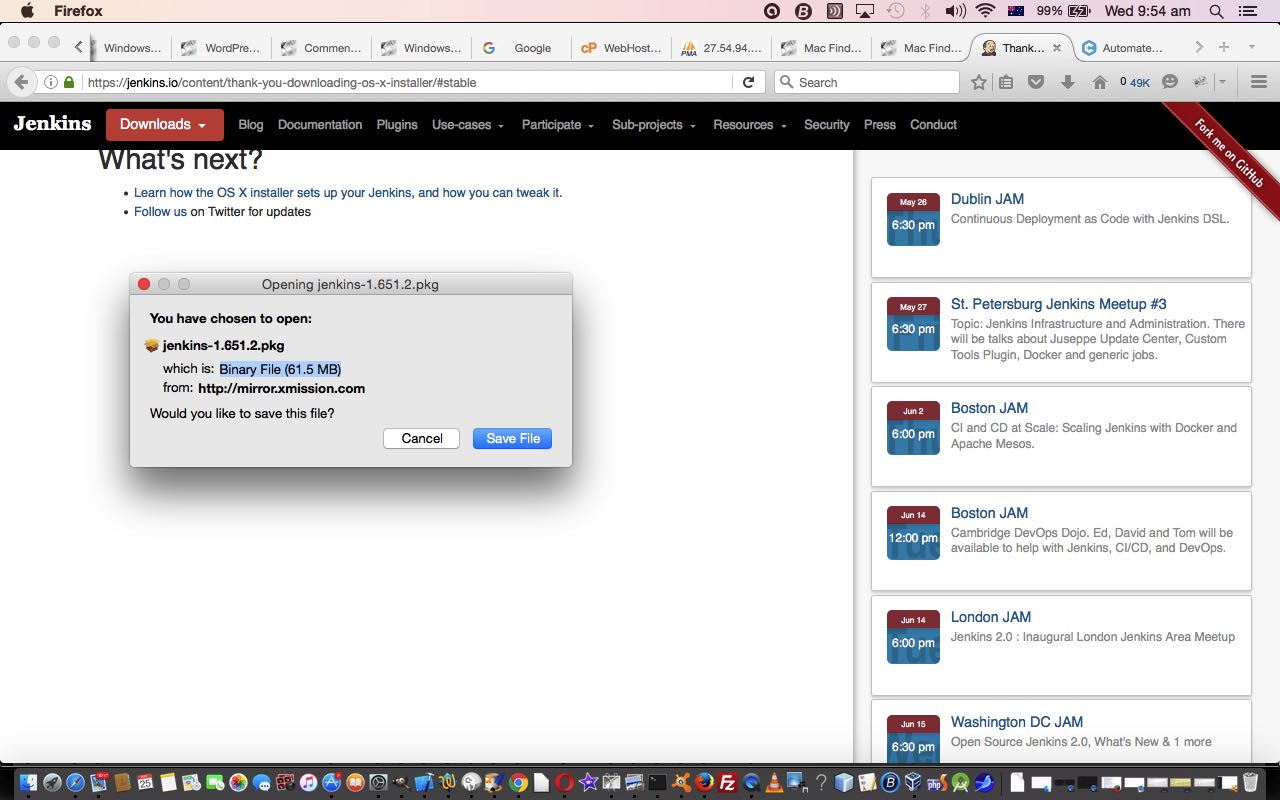The height and width of the screenshot is (800, 1280).
Task: Switch to the WebHost tab
Action: tap(621, 47)
